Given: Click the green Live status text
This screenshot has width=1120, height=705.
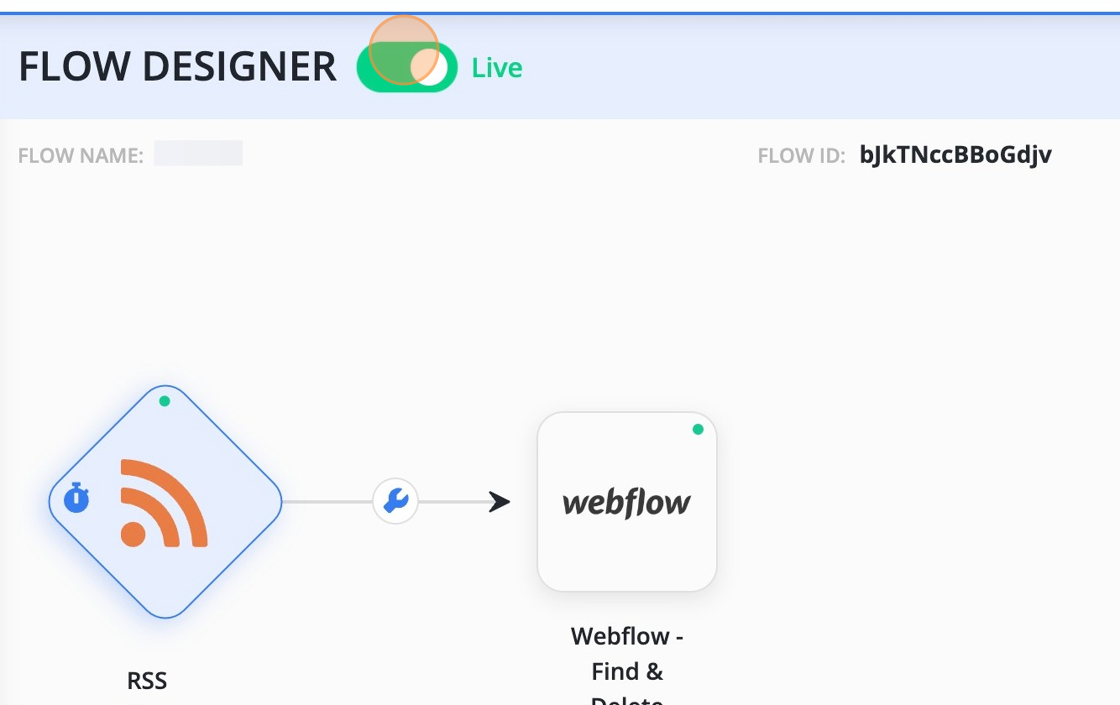Looking at the screenshot, I should click(x=497, y=68).
